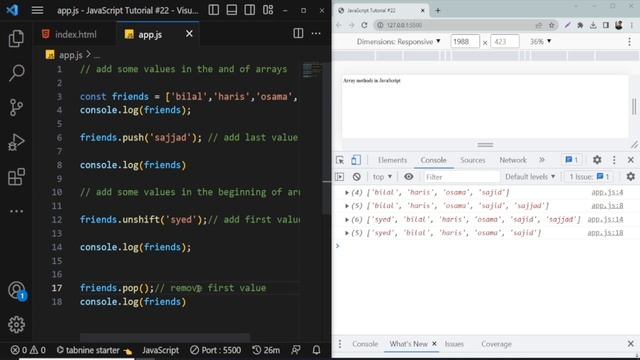The image size is (640, 360).
Task: Open the Search view in activity bar
Action: point(16,73)
